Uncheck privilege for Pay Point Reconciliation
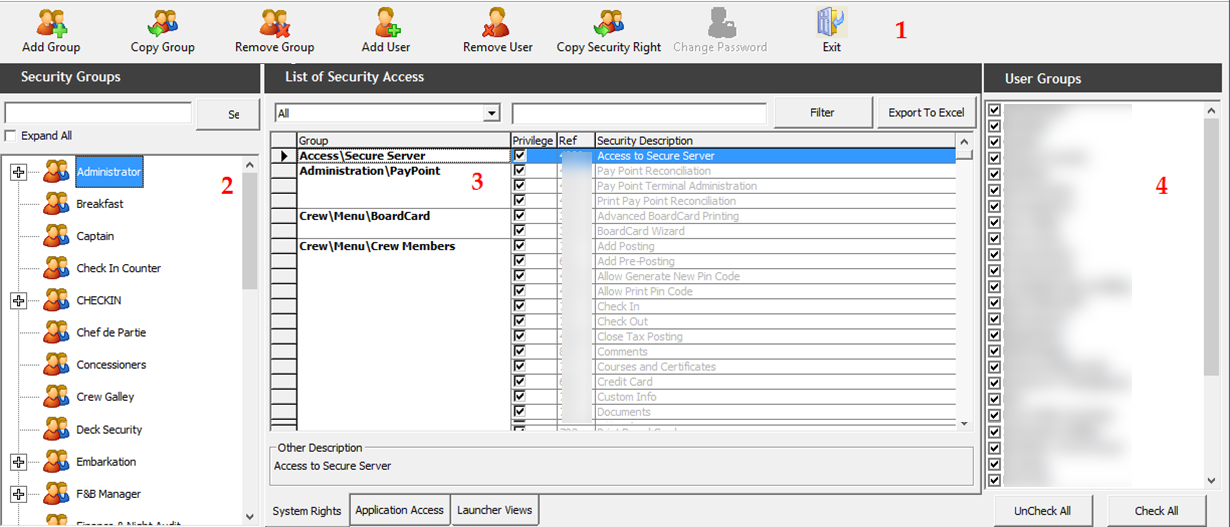 520,171
